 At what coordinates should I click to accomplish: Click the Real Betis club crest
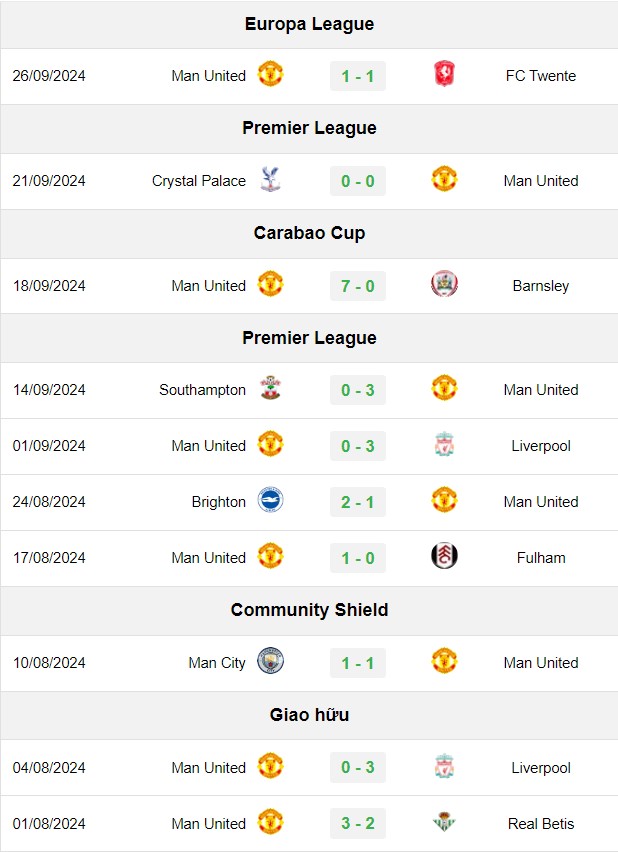[444, 822]
